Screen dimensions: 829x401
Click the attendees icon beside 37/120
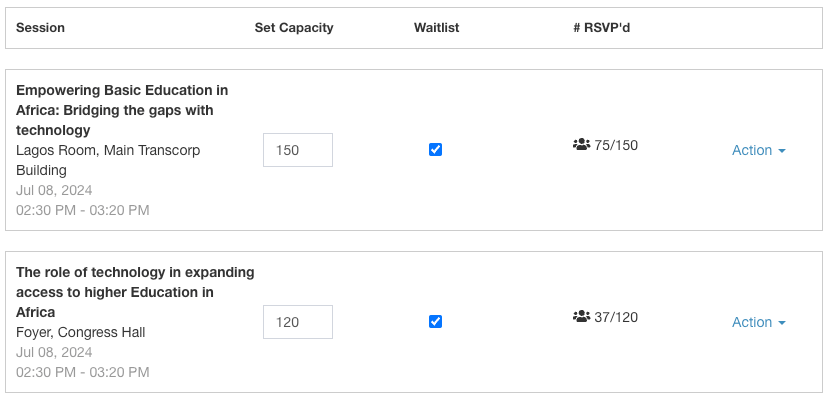(581, 317)
